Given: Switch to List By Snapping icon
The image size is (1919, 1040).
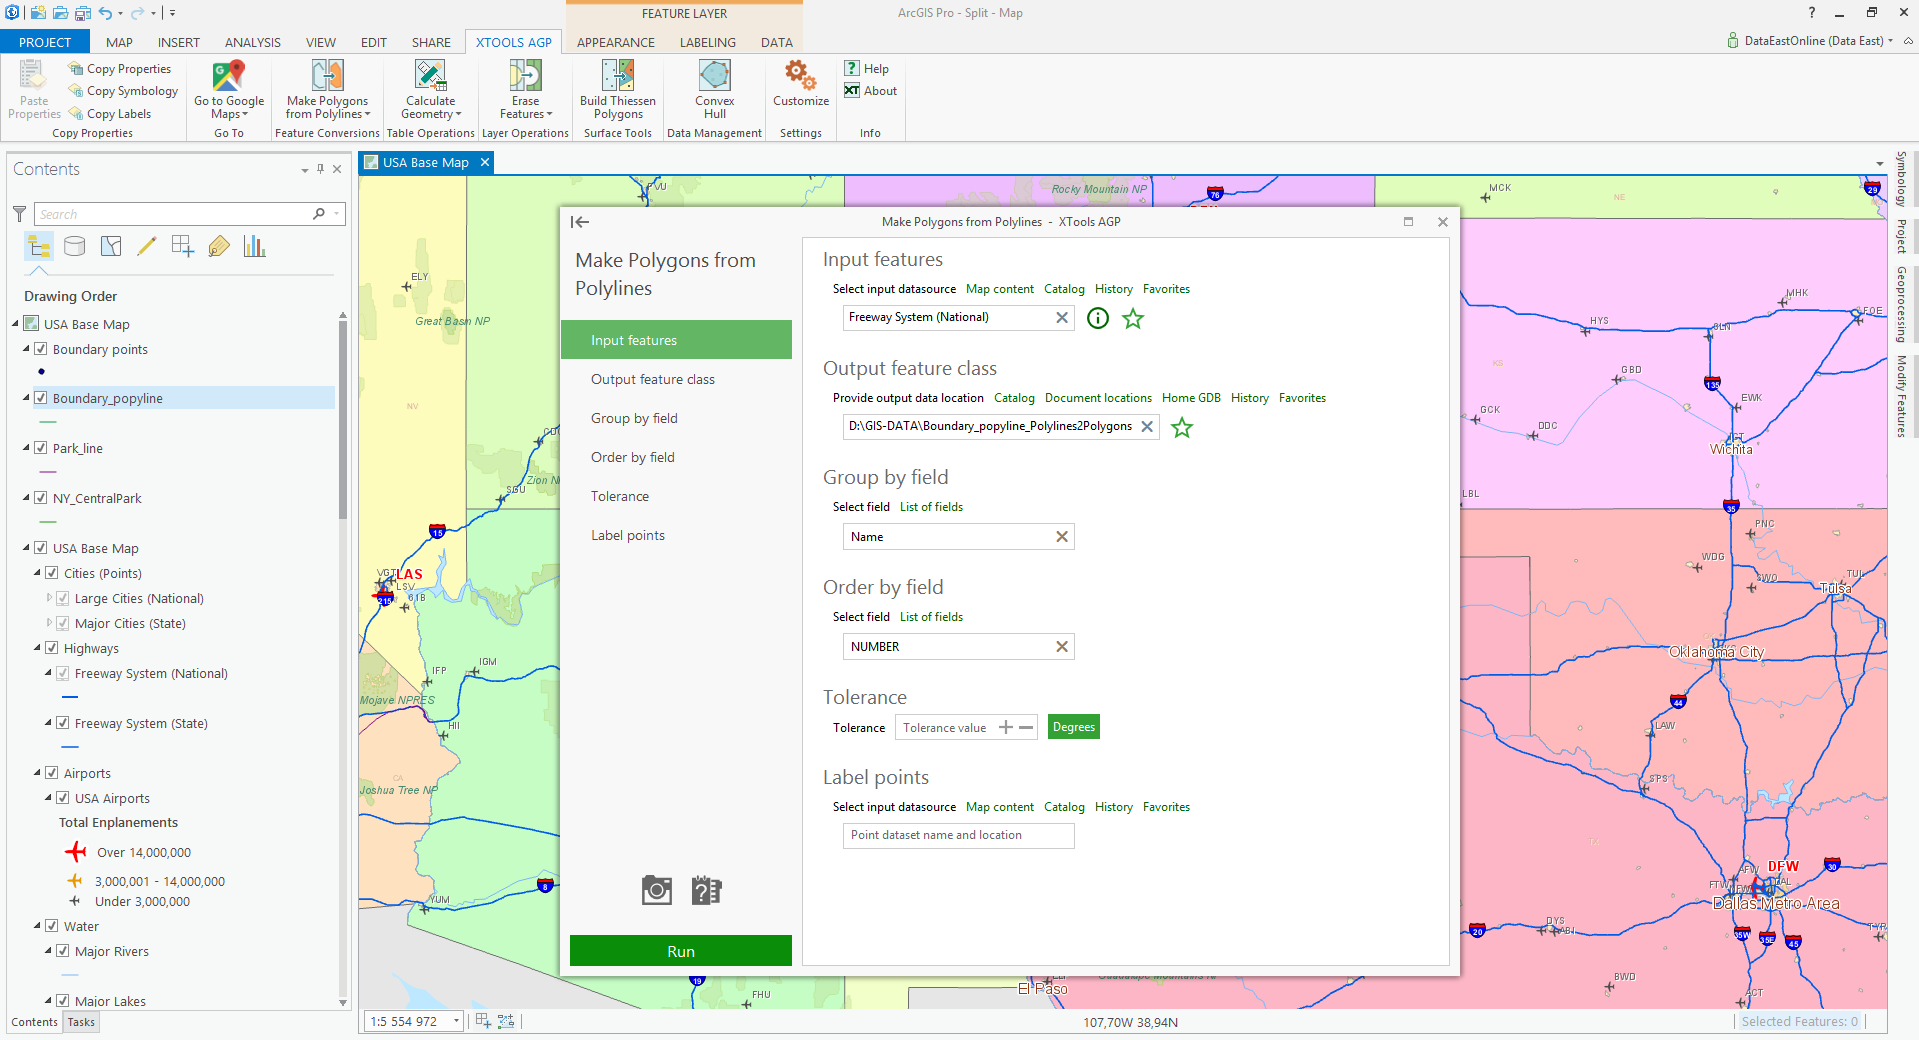Looking at the screenshot, I should coord(183,246).
